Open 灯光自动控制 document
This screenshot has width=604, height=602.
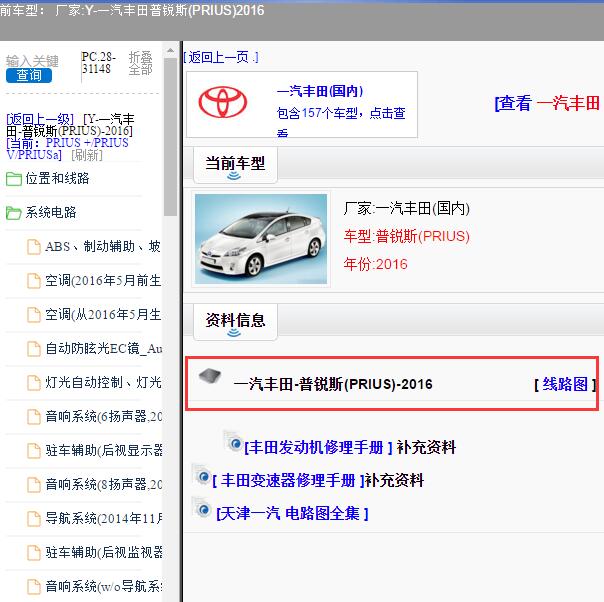[x=103, y=382]
